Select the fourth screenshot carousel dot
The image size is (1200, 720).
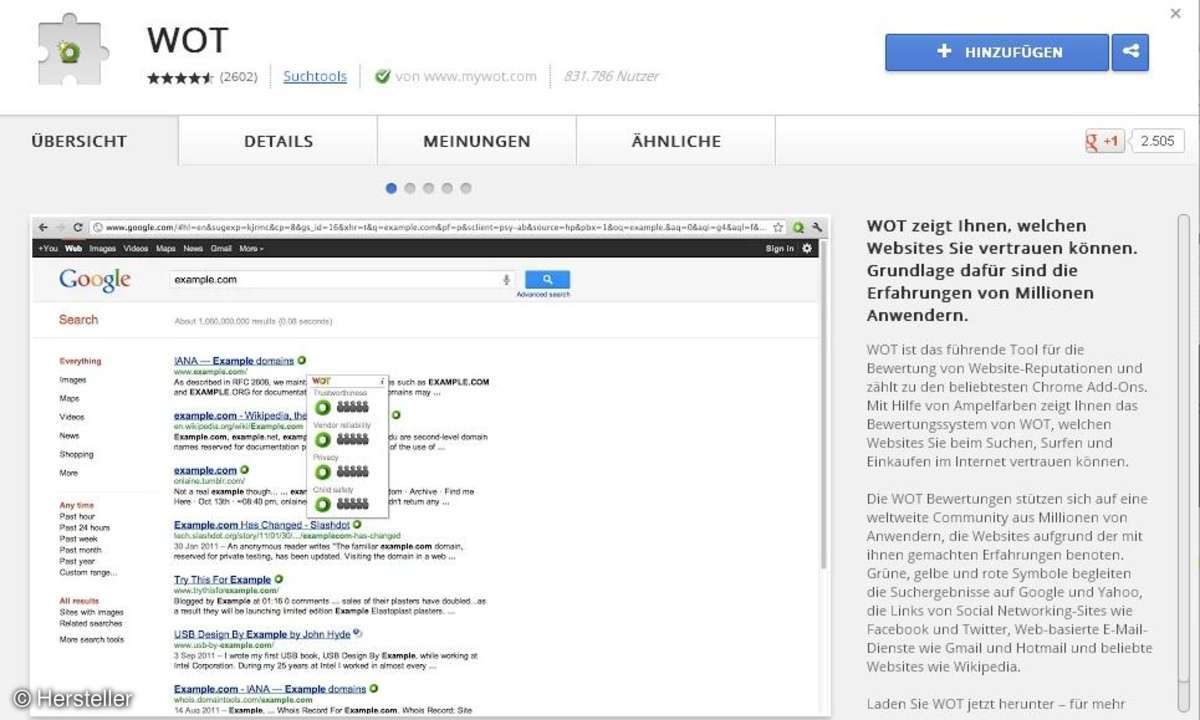[x=447, y=188]
